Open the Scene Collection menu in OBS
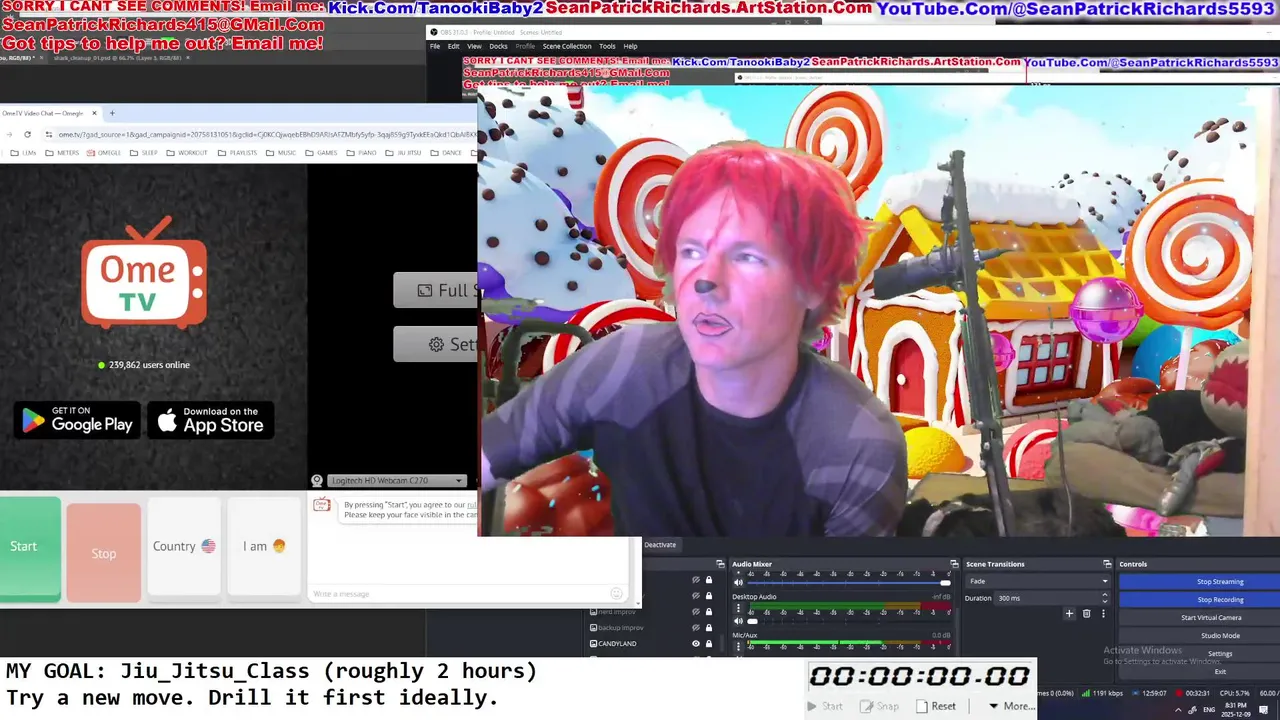This screenshot has height=720, width=1280. 567,46
